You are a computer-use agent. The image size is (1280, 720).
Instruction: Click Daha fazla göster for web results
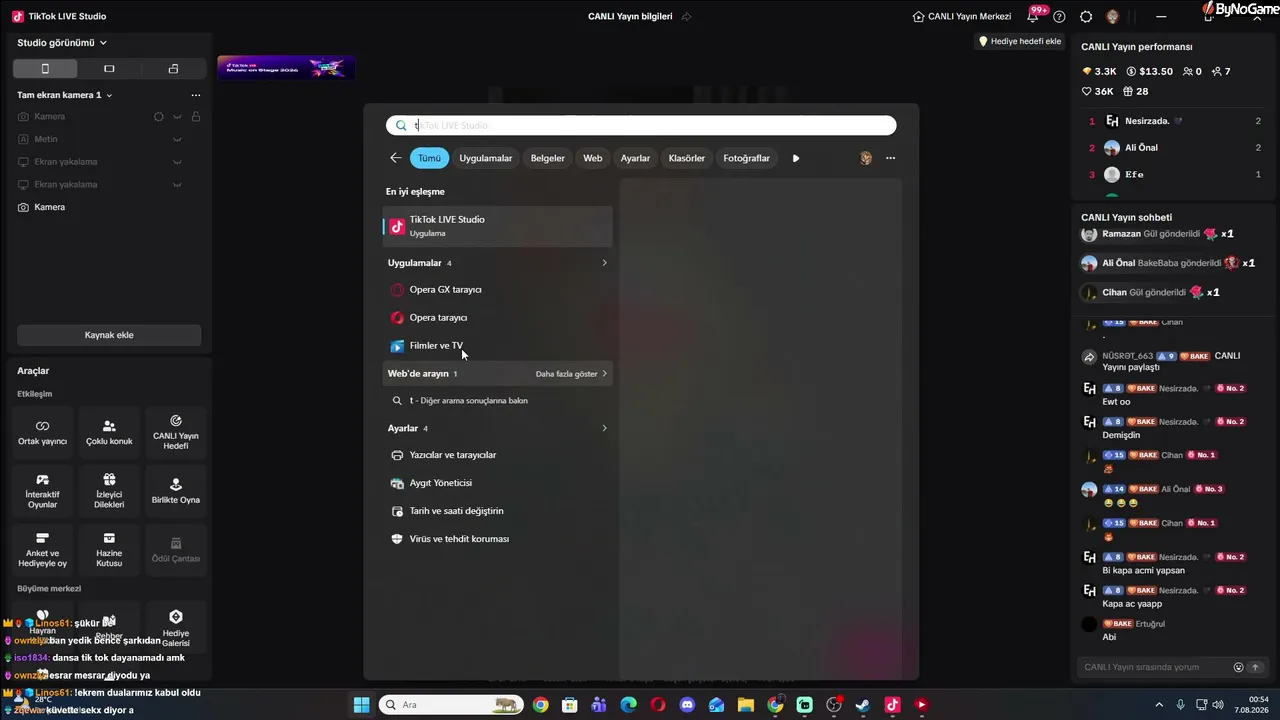[571, 374]
